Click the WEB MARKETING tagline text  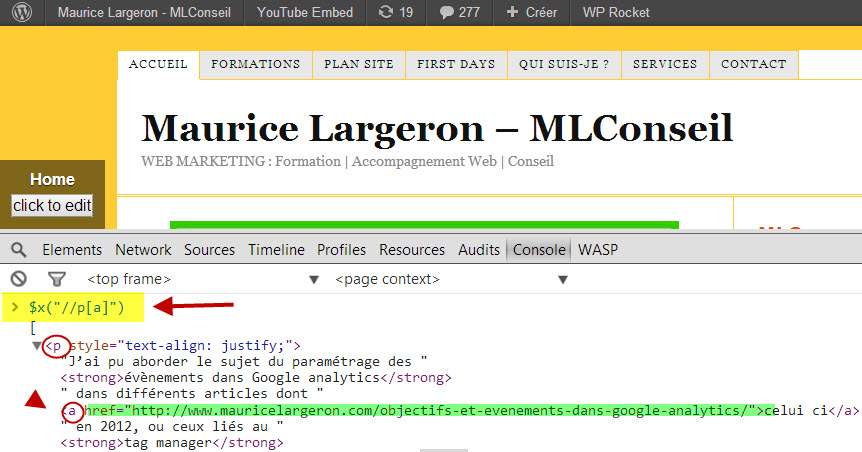coord(347,161)
